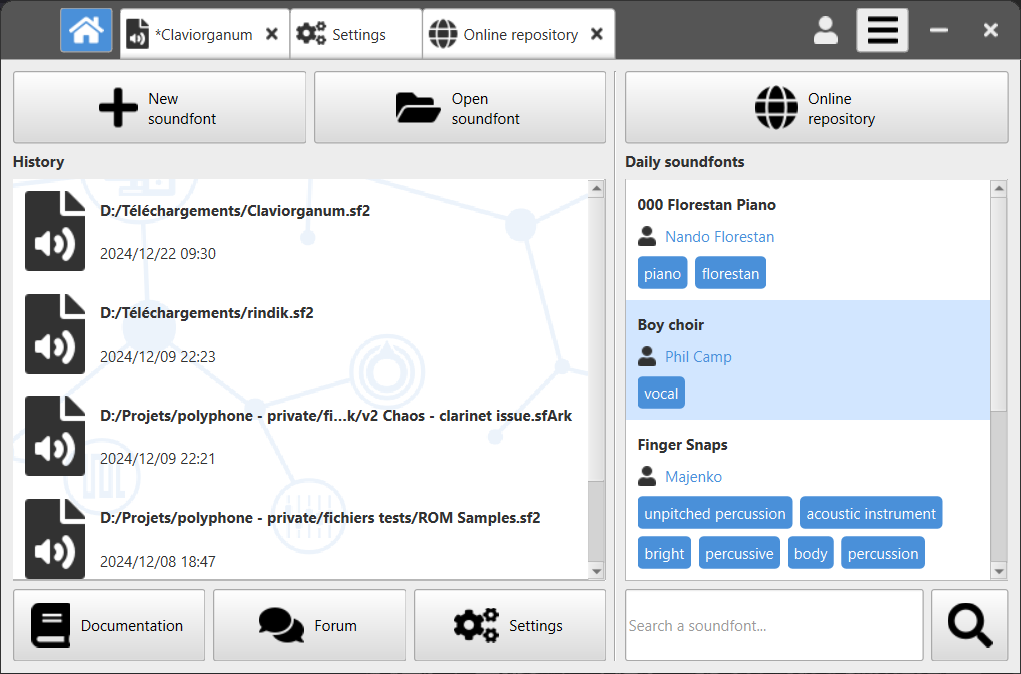1021x674 pixels.
Task: Click the search magnifier icon
Action: 968,624
